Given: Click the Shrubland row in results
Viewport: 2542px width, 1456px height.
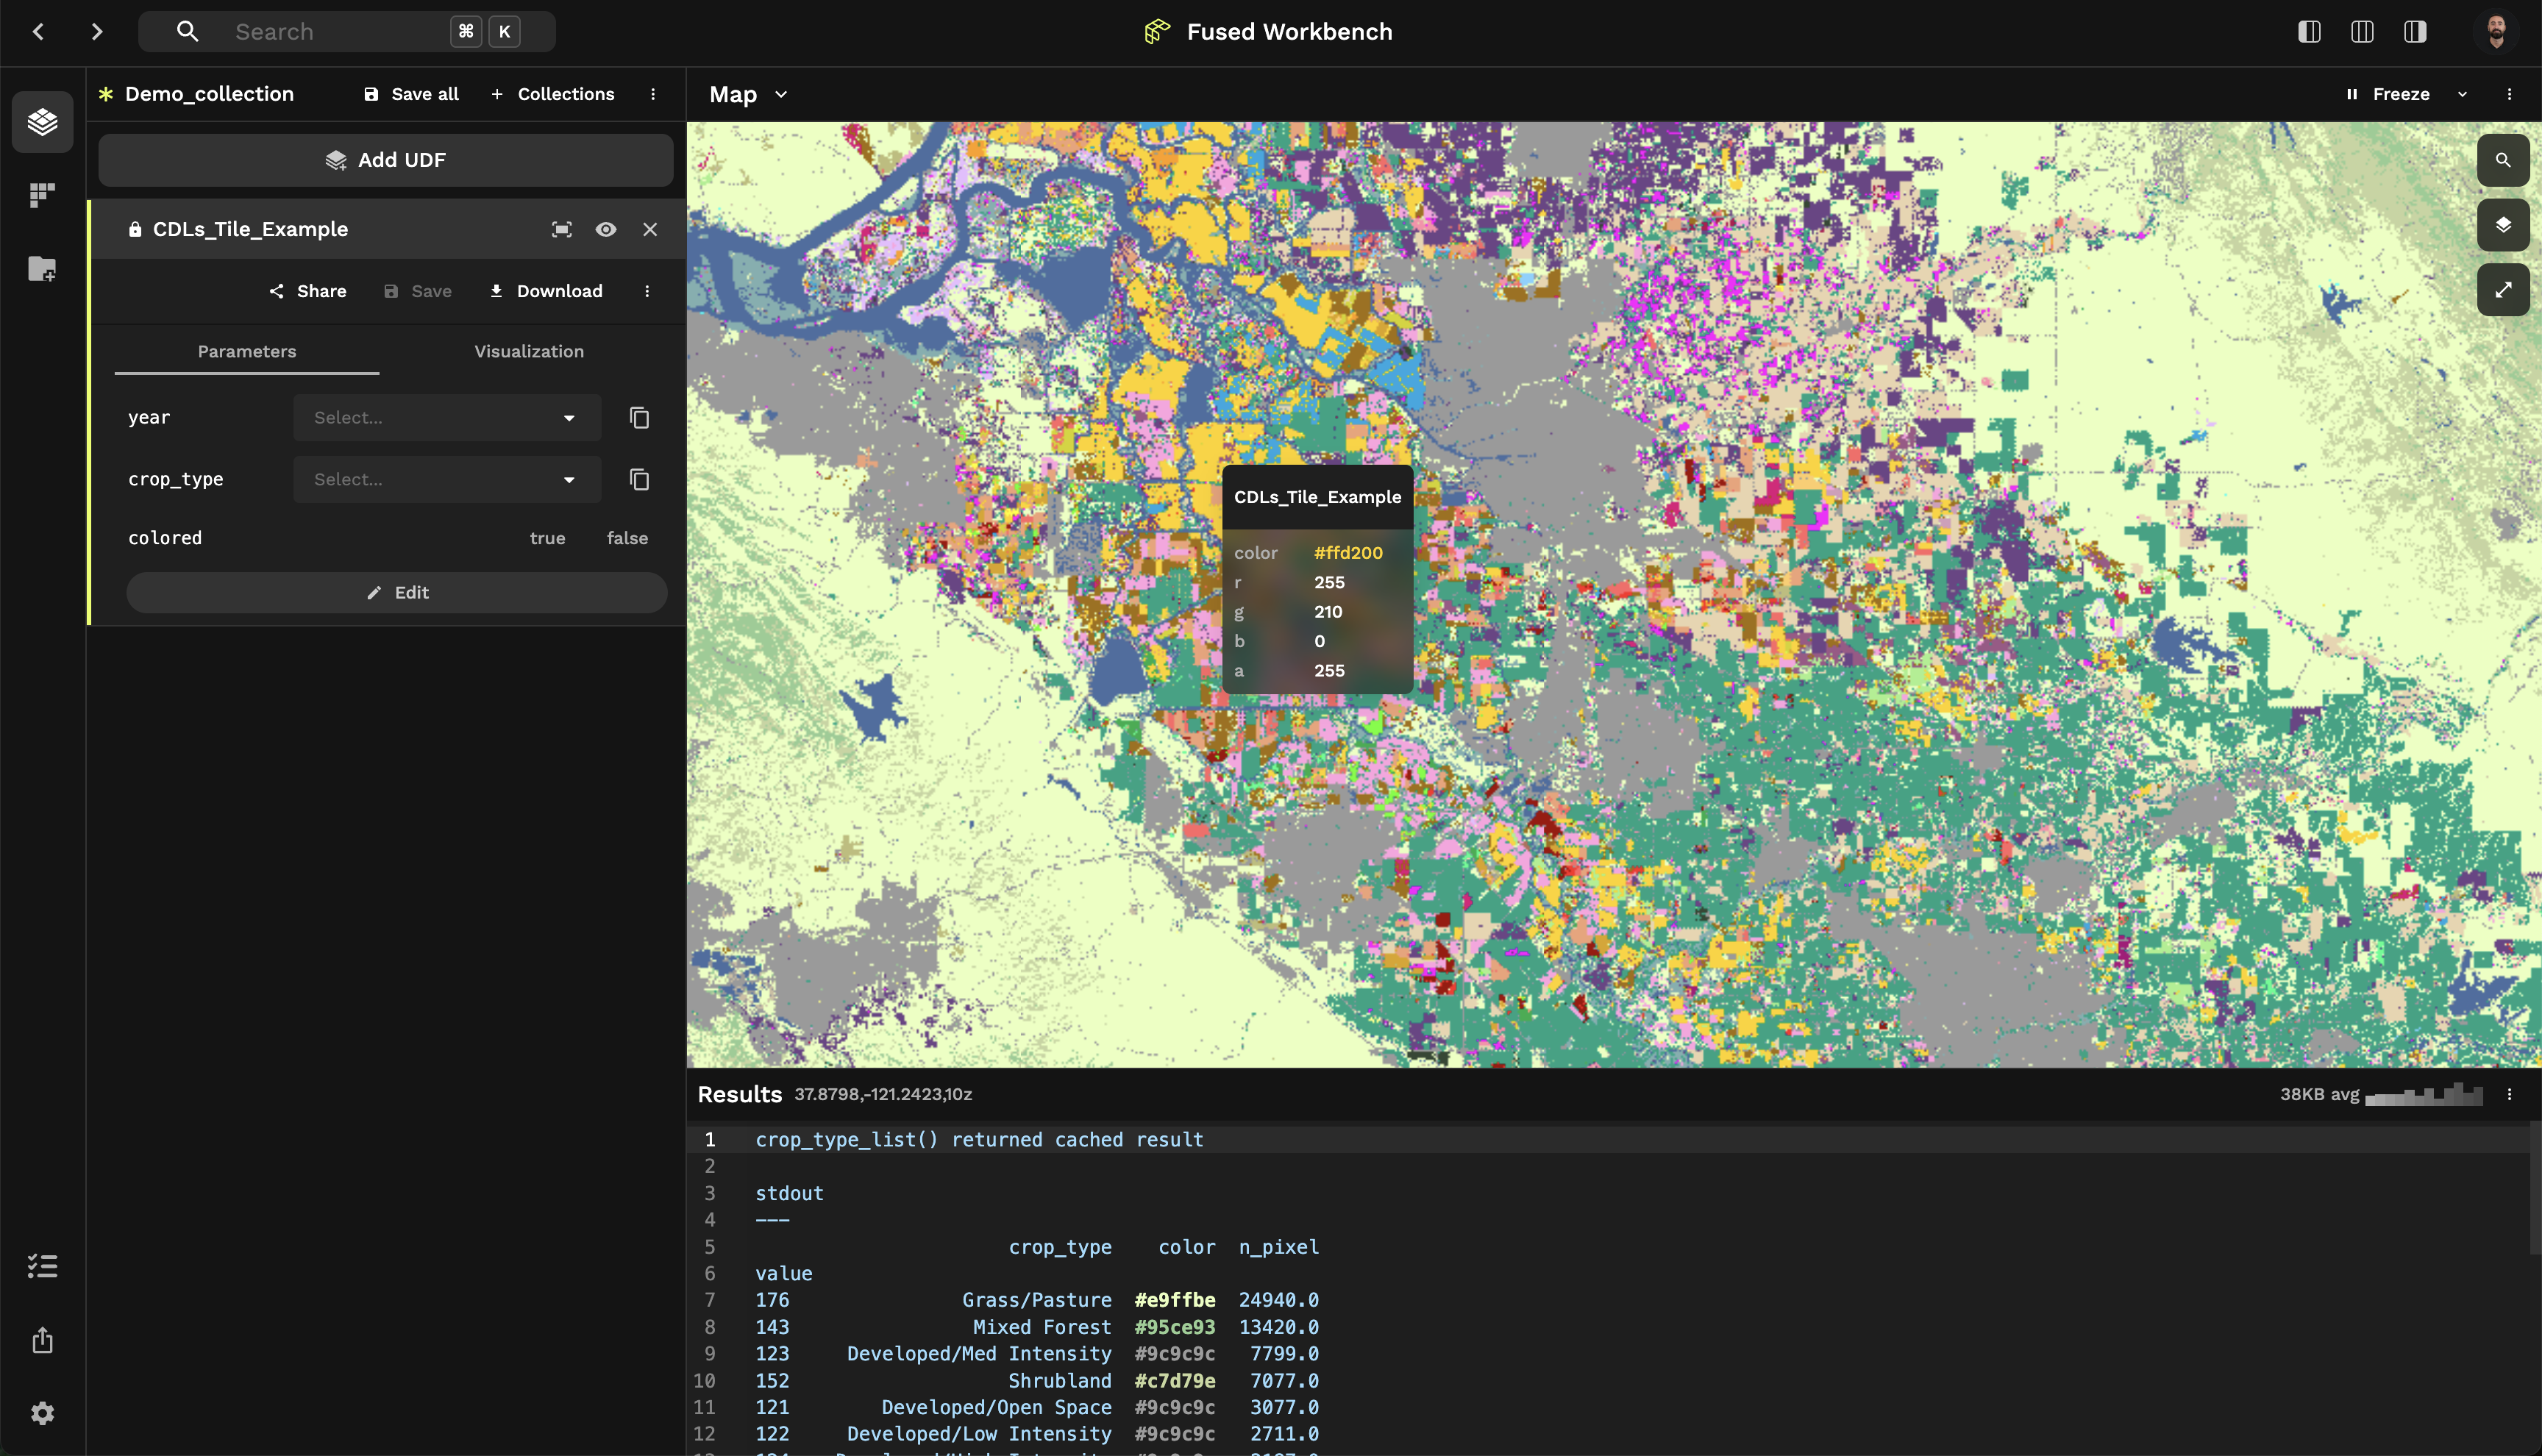Looking at the screenshot, I should tap(1037, 1381).
